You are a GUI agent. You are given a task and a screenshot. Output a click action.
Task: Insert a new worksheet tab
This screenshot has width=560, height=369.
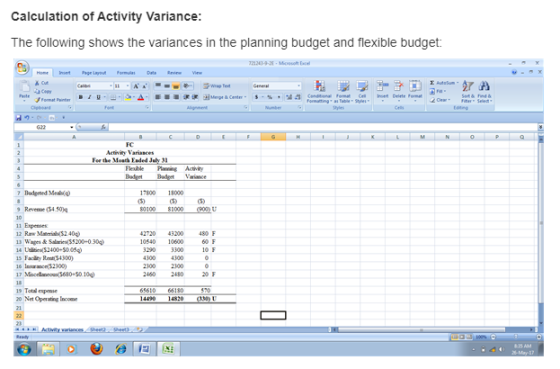pyautogui.click(x=139, y=329)
